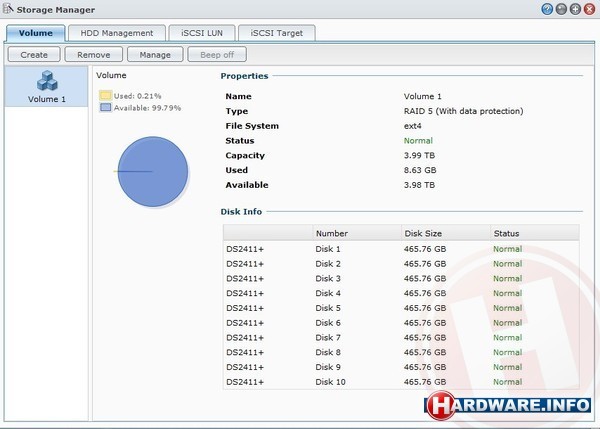600x429 pixels.
Task: Select the Disk 2 row
Action: pyautogui.click(x=401, y=264)
